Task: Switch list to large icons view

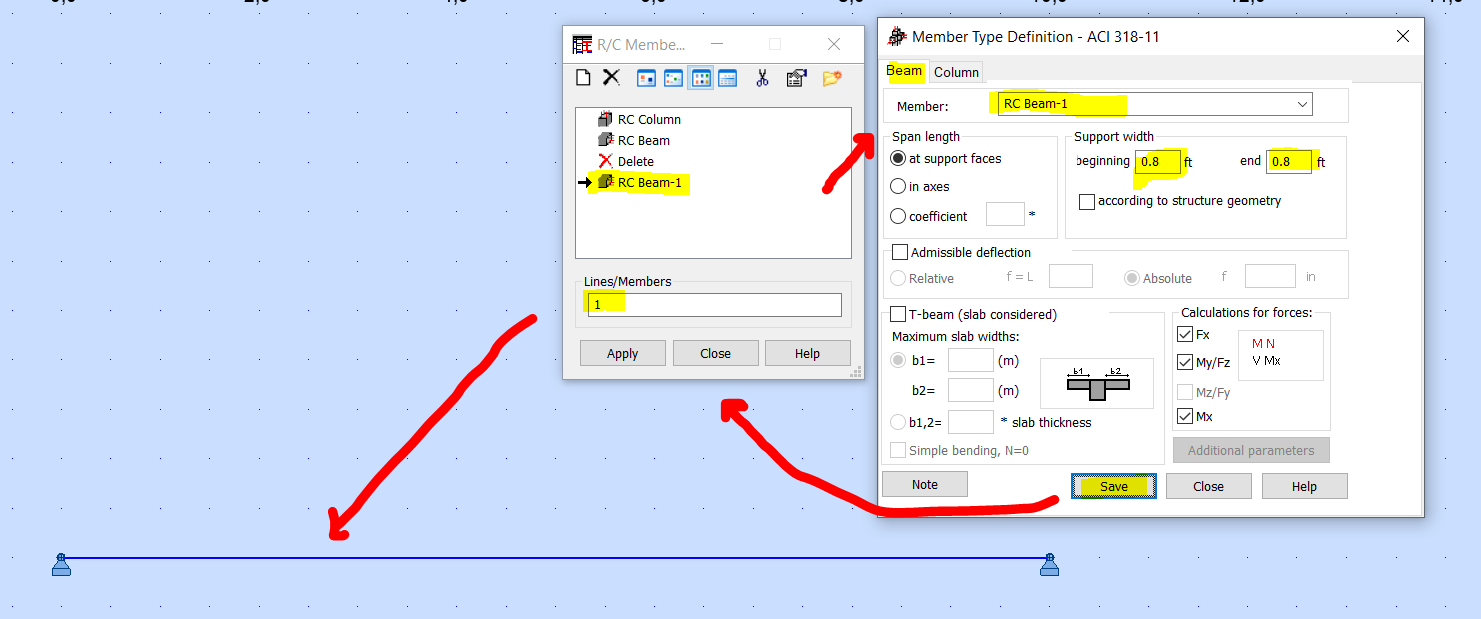Action: 646,78
